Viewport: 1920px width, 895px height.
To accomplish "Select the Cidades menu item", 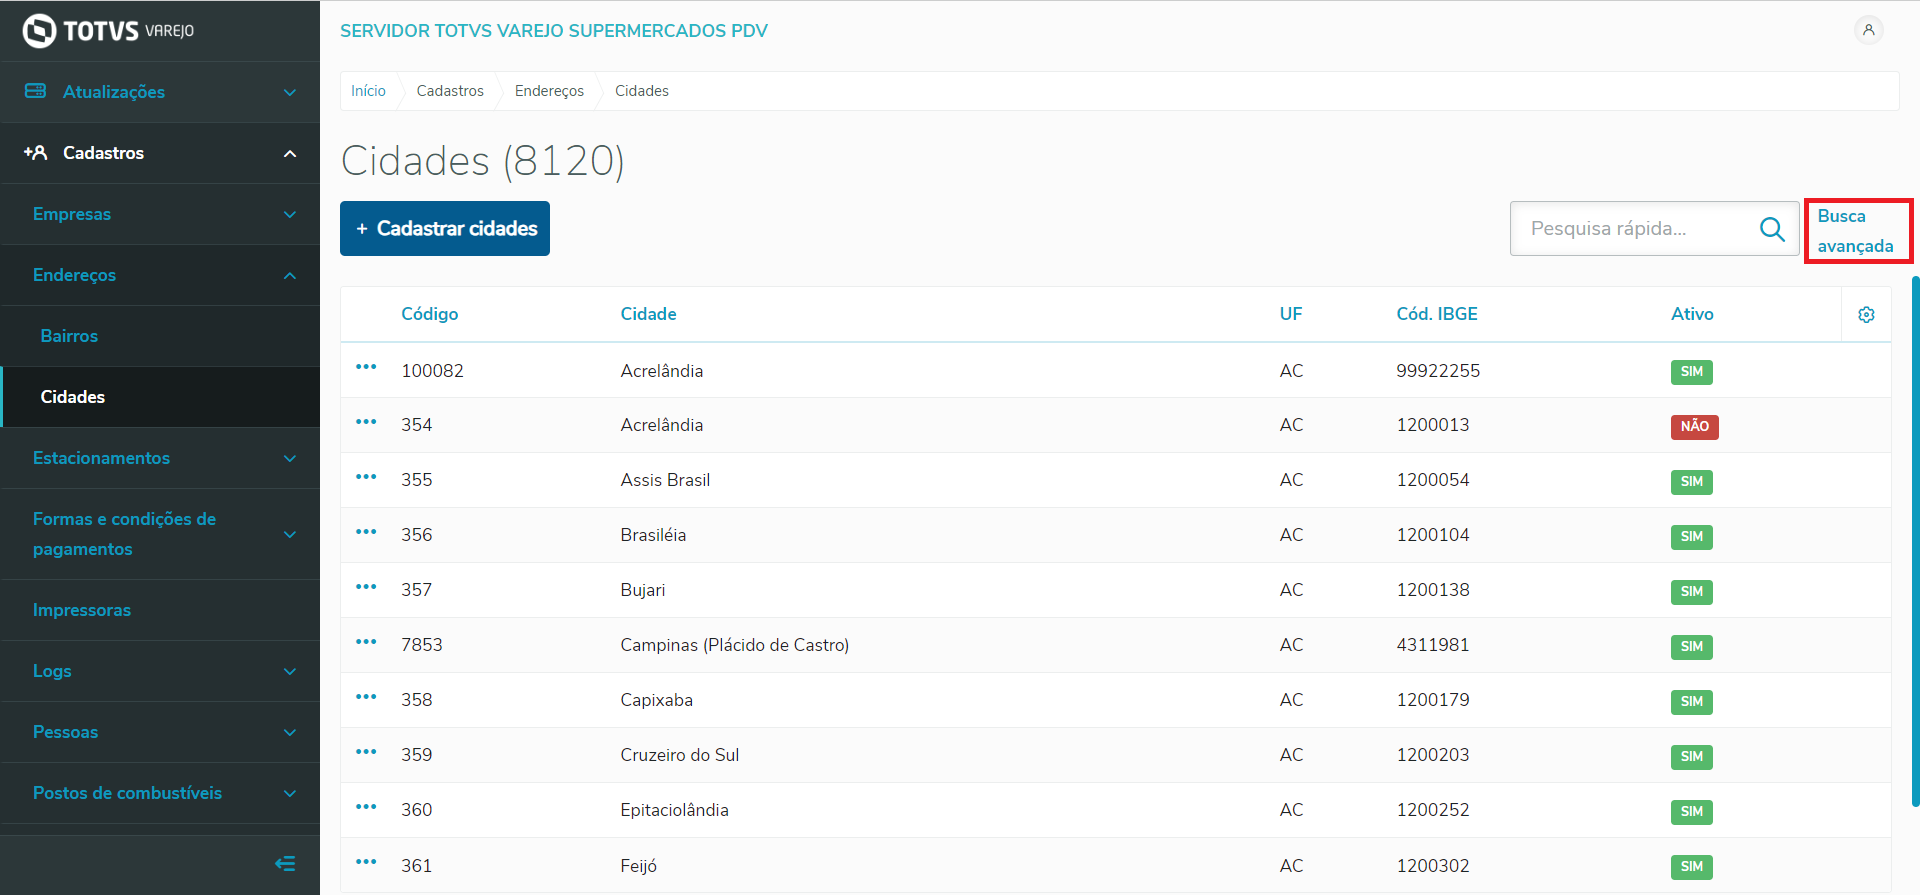I will tap(160, 397).
